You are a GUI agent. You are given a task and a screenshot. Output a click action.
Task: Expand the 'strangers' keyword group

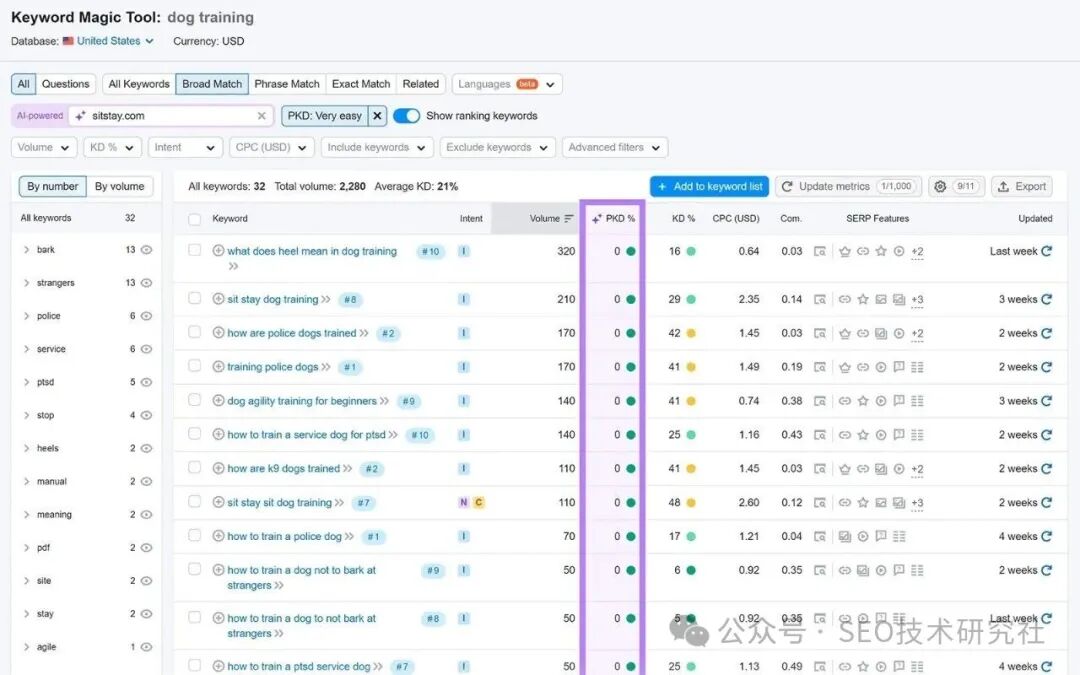coord(26,283)
